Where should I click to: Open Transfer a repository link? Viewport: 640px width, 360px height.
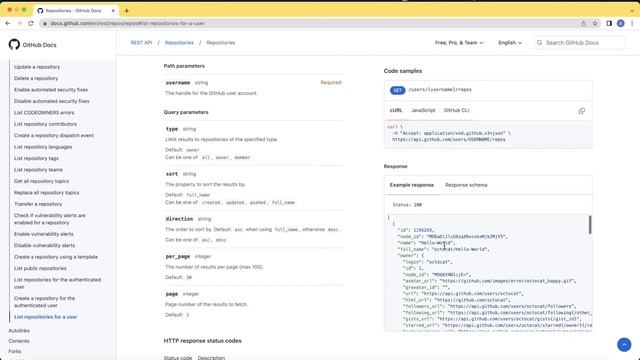(x=38, y=204)
